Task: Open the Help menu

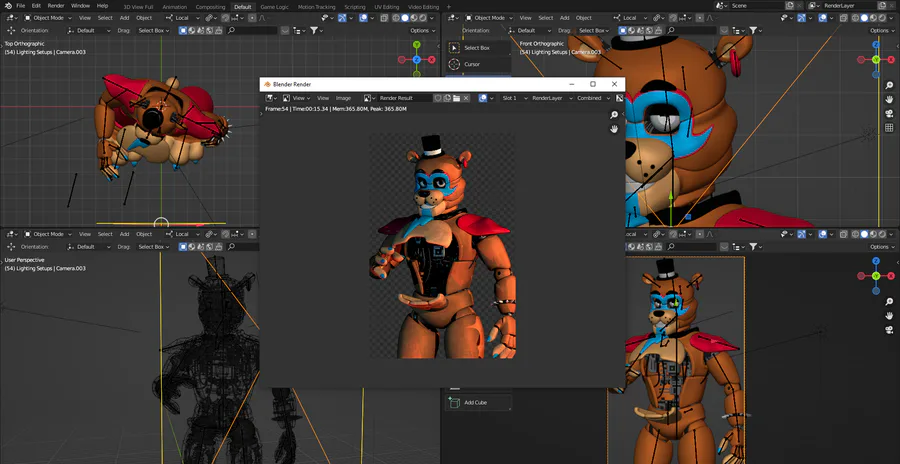Action: coord(103,6)
